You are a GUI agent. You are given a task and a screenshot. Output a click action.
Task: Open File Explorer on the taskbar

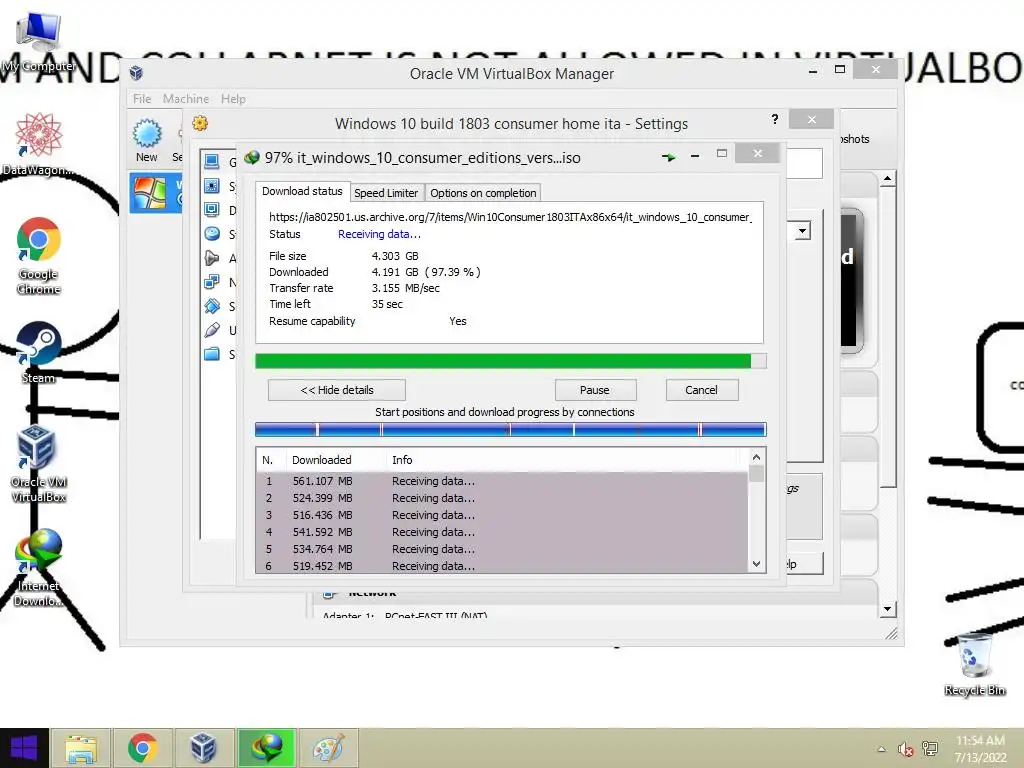pos(80,748)
